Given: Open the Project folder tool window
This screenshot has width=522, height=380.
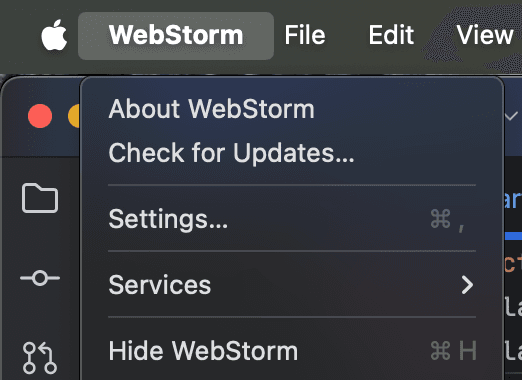Looking at the screenshot, I should tap(40, 198).
